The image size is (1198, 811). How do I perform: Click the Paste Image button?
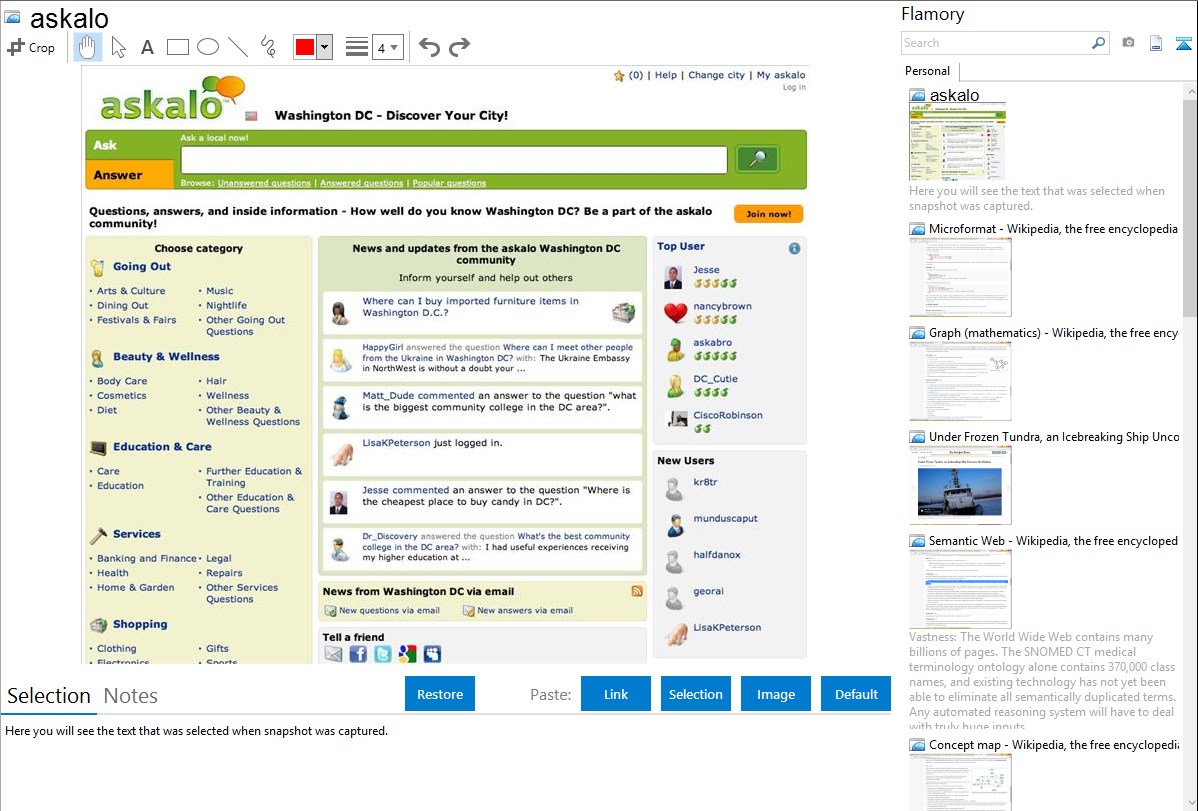pos(775,694)
